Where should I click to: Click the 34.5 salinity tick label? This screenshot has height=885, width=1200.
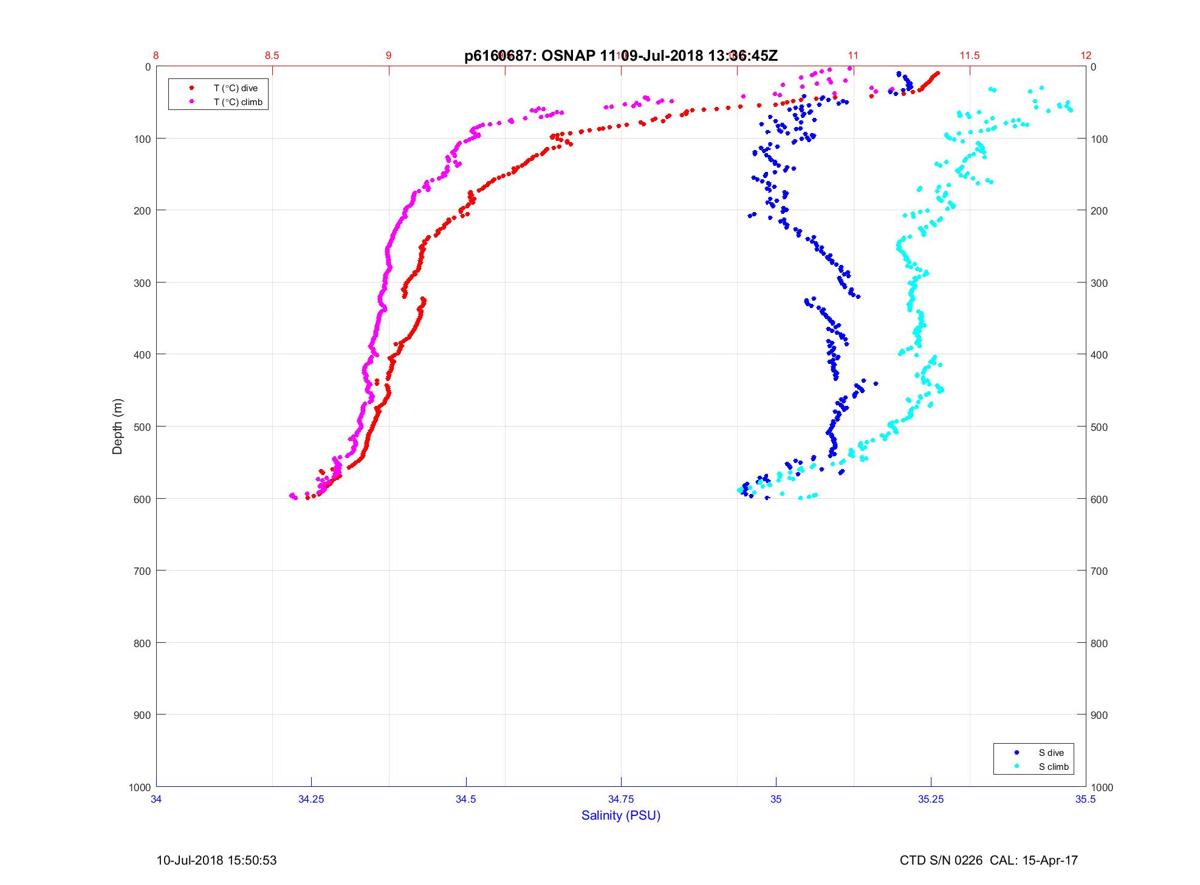pyautogui.click(x=466, y=799)
